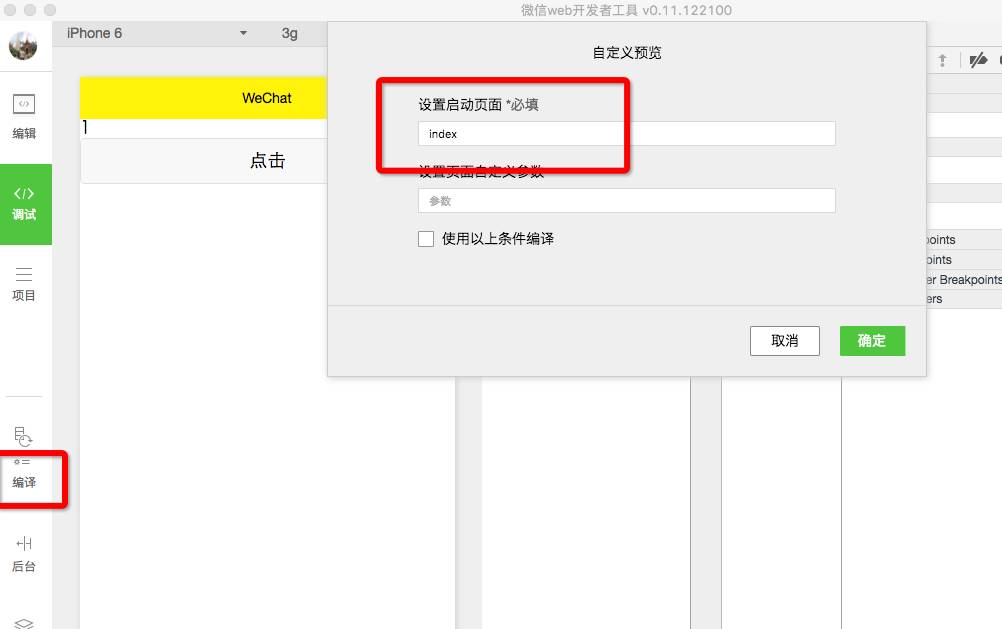Focus the 参数 custom parameter input
The width and height of the screenshot is (1002, 629).
pos(626,201)
